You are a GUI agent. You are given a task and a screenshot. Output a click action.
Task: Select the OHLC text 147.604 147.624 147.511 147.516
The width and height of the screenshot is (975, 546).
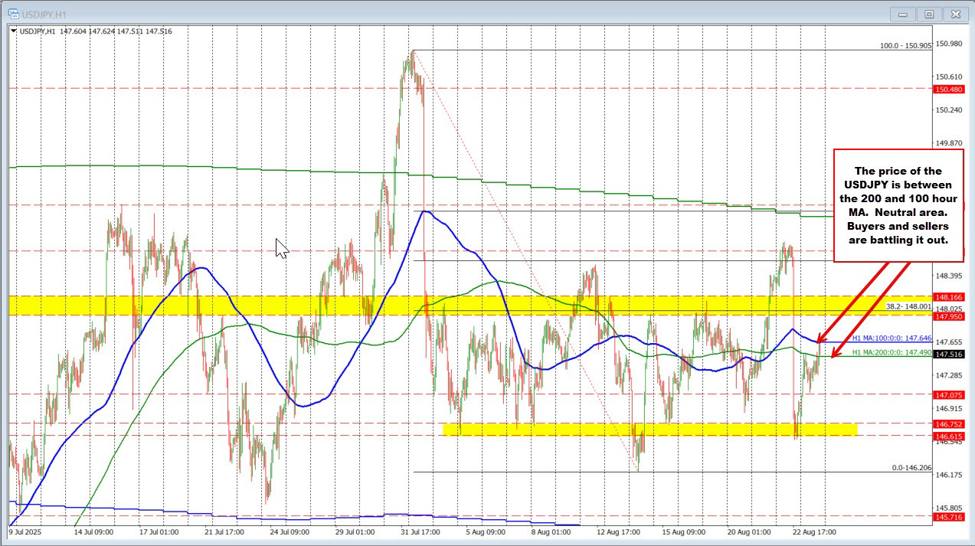pos(116,31)
